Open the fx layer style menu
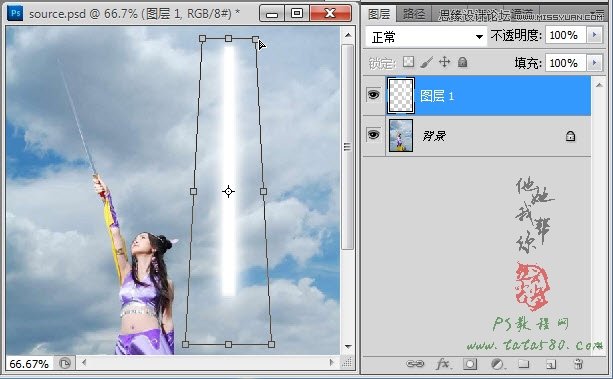Screen dimensions: 613x379 [x=443, y=364]
